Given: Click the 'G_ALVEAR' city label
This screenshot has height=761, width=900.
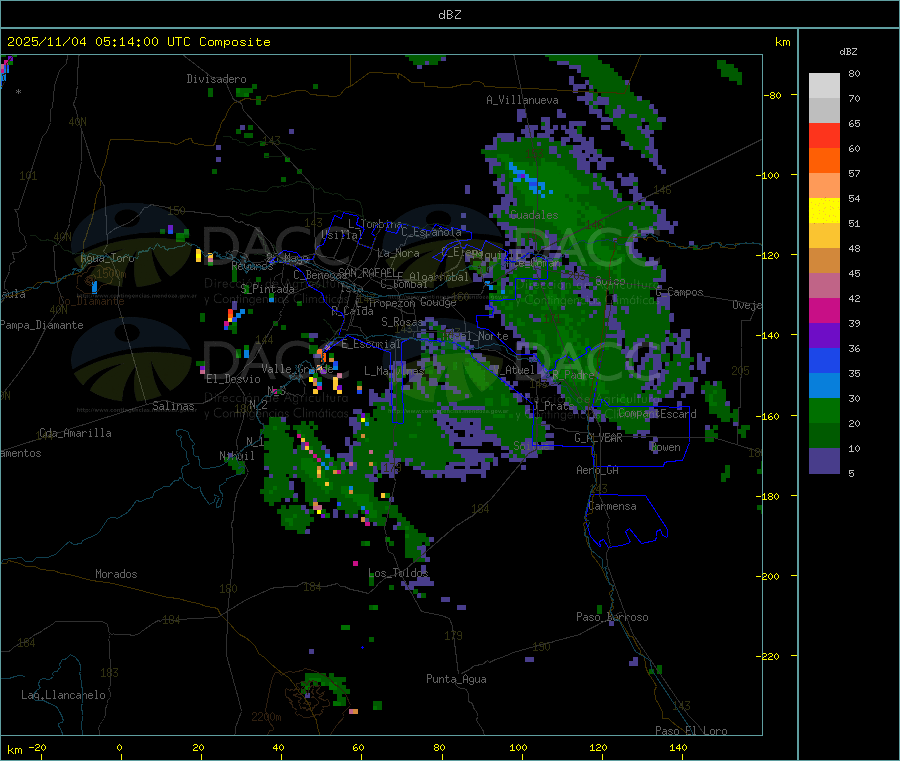Looking at the screenshot, I should (x=599, y=438).
